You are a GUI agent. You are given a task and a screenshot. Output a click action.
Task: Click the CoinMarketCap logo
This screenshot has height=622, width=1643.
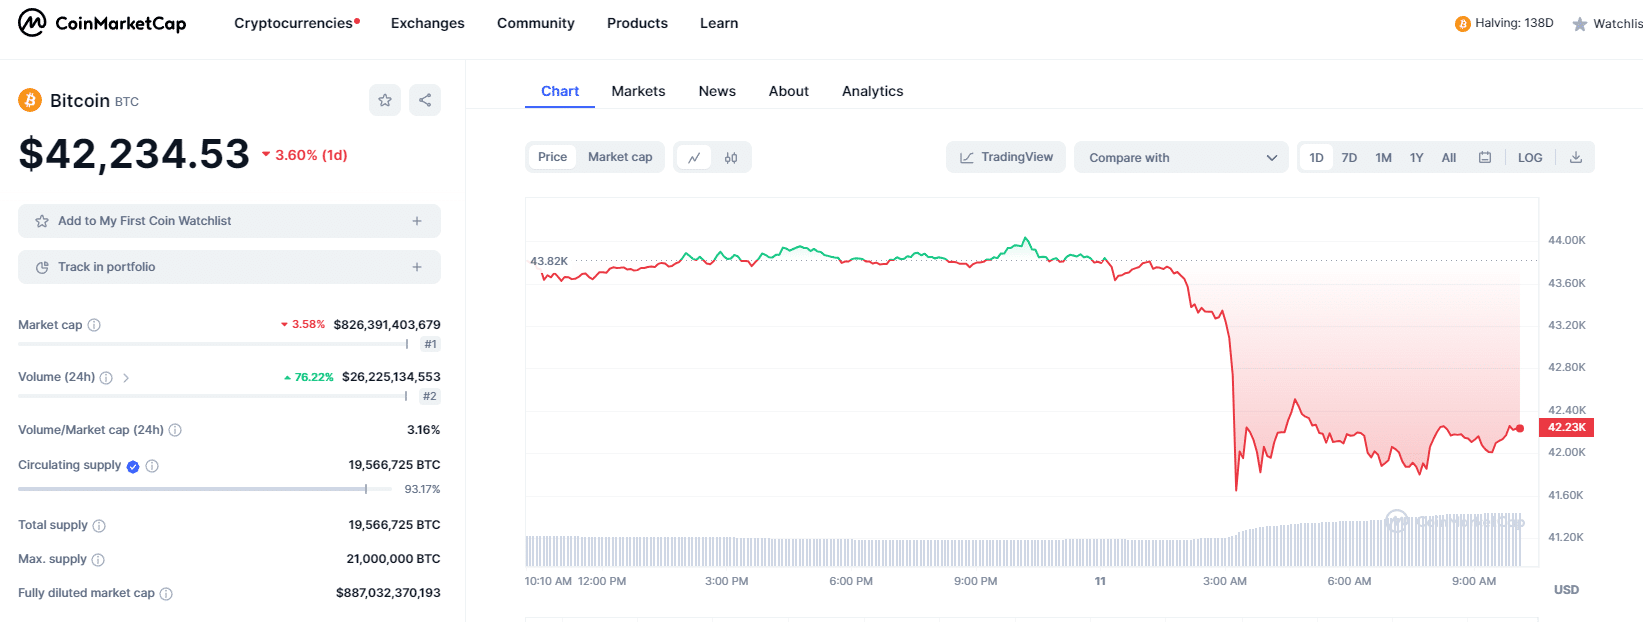[x=102, y=23]
